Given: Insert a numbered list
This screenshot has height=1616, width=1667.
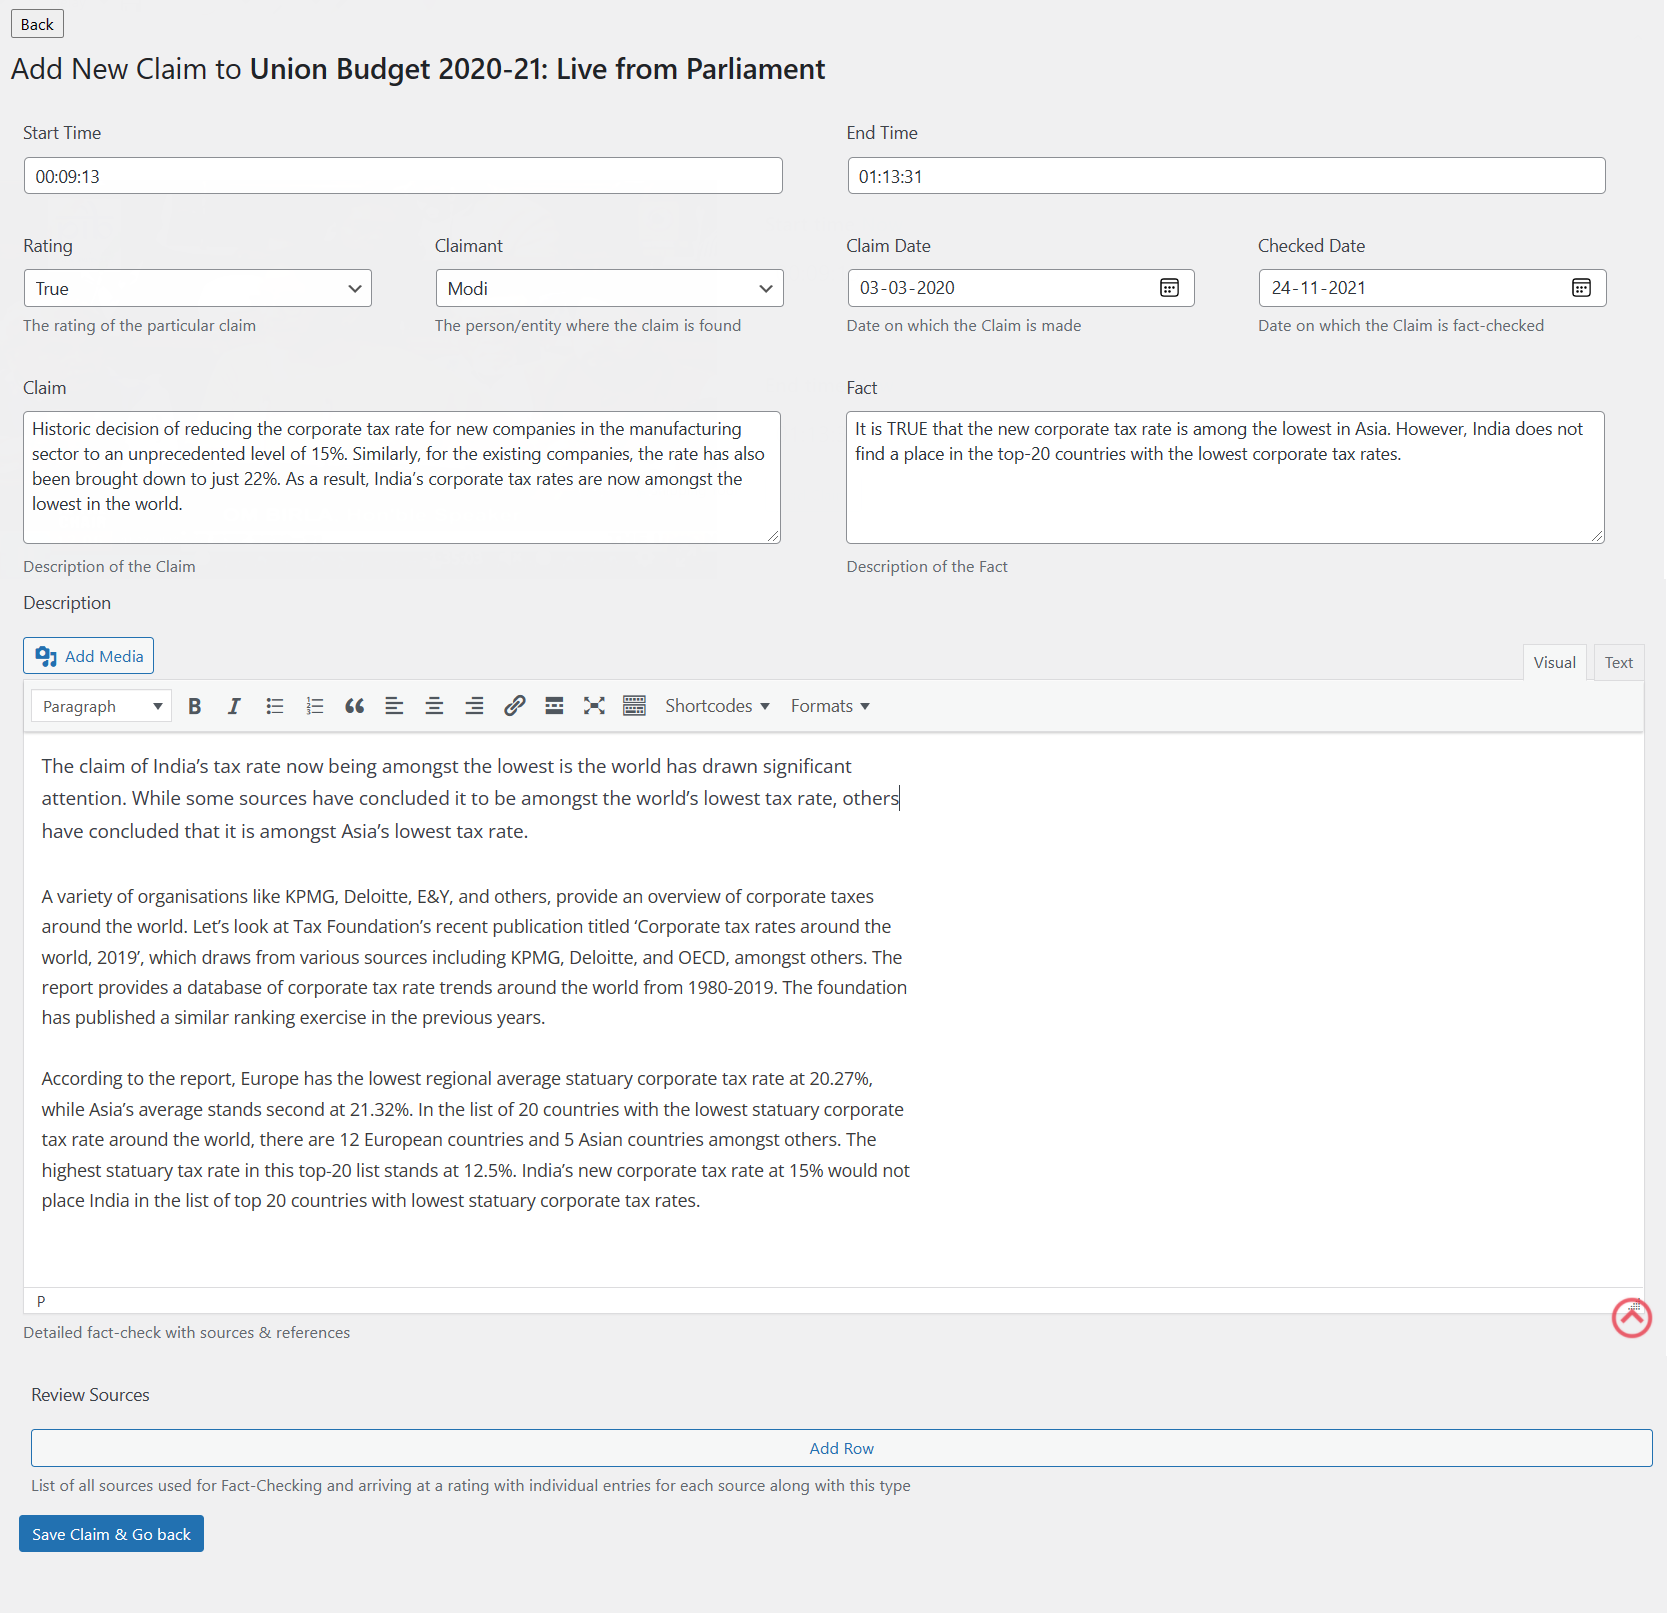Looking at the screenshot, I should pyautogui.click(x=314, y=706).
